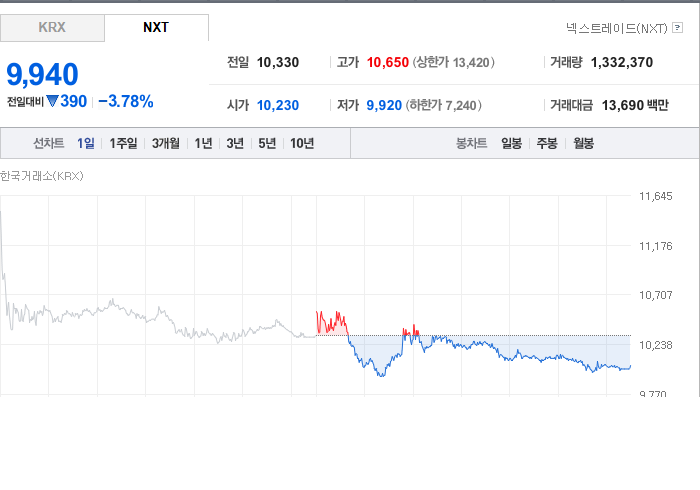Open the 월봉 candle chart
Image resolution: width=700 pixels, height=490 pixels.
(583, 143)
